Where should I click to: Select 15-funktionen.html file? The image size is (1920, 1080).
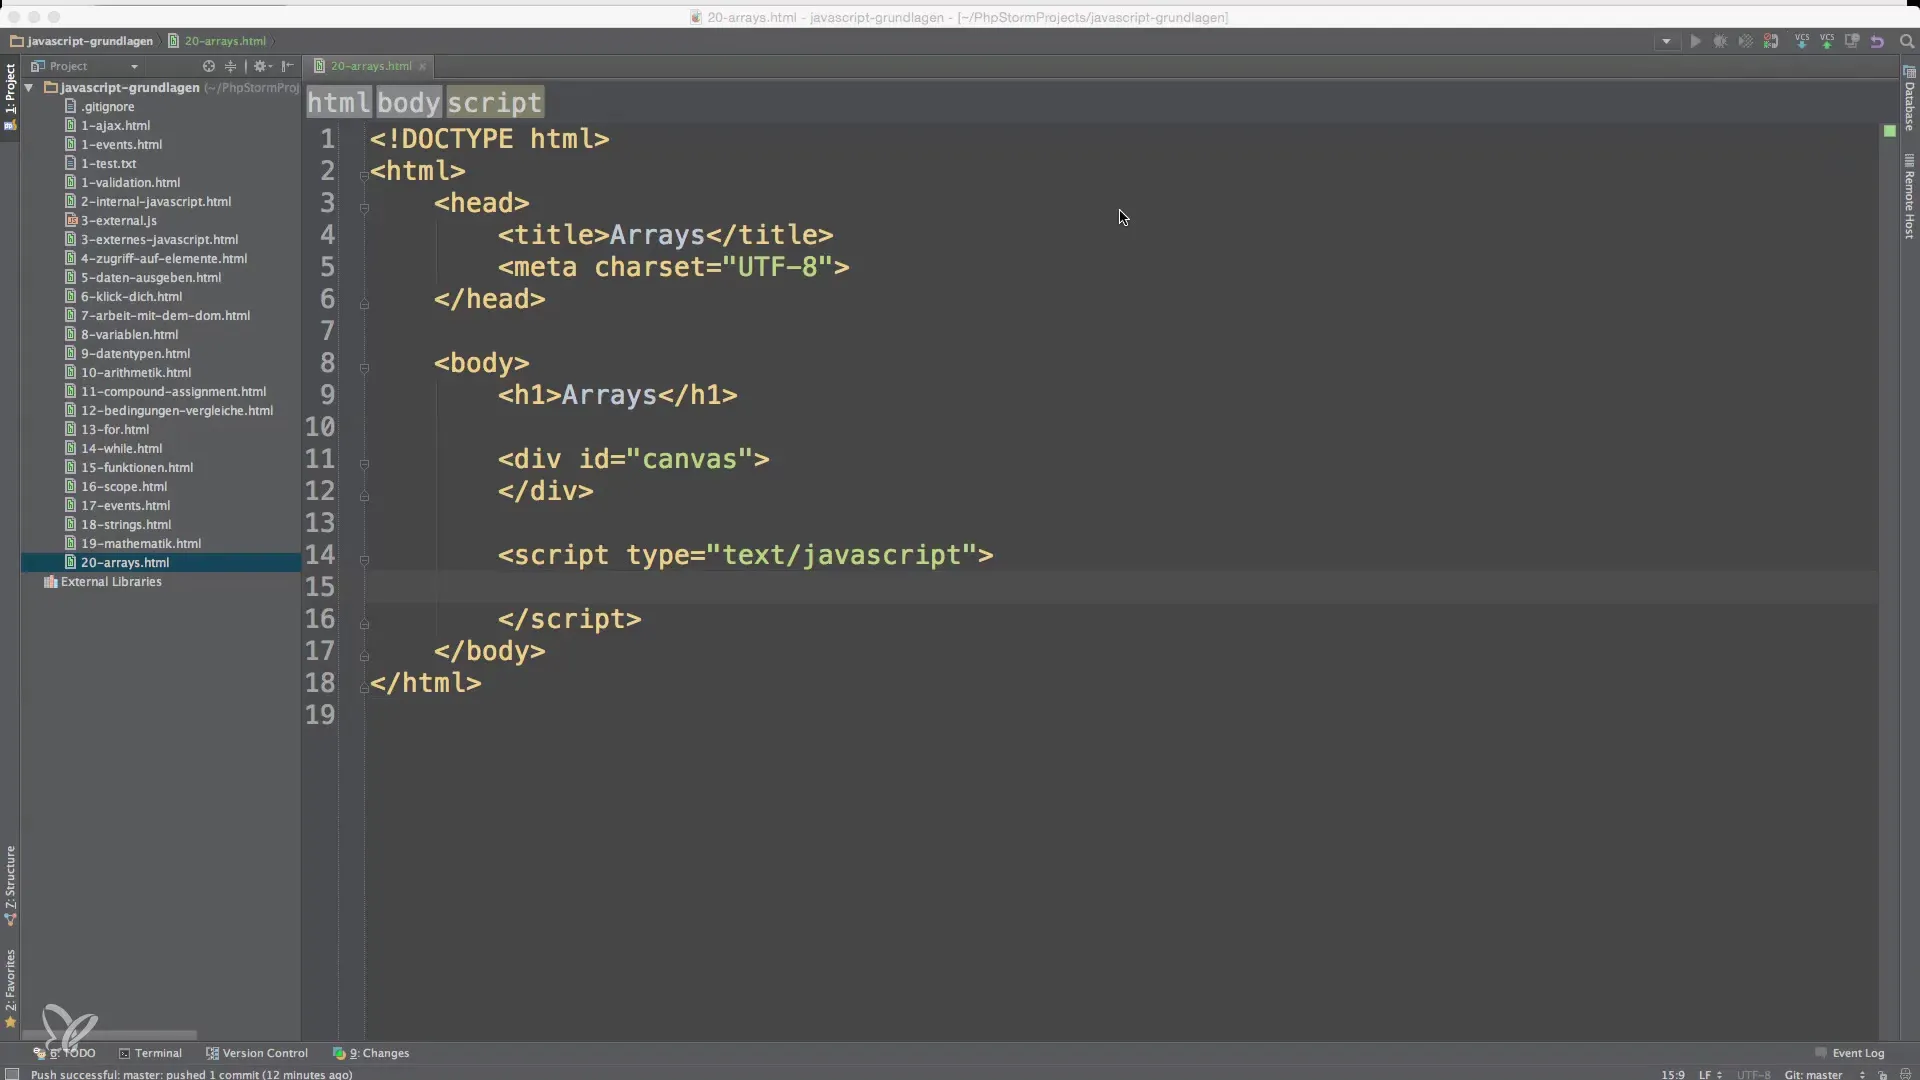tap(137, 467)
